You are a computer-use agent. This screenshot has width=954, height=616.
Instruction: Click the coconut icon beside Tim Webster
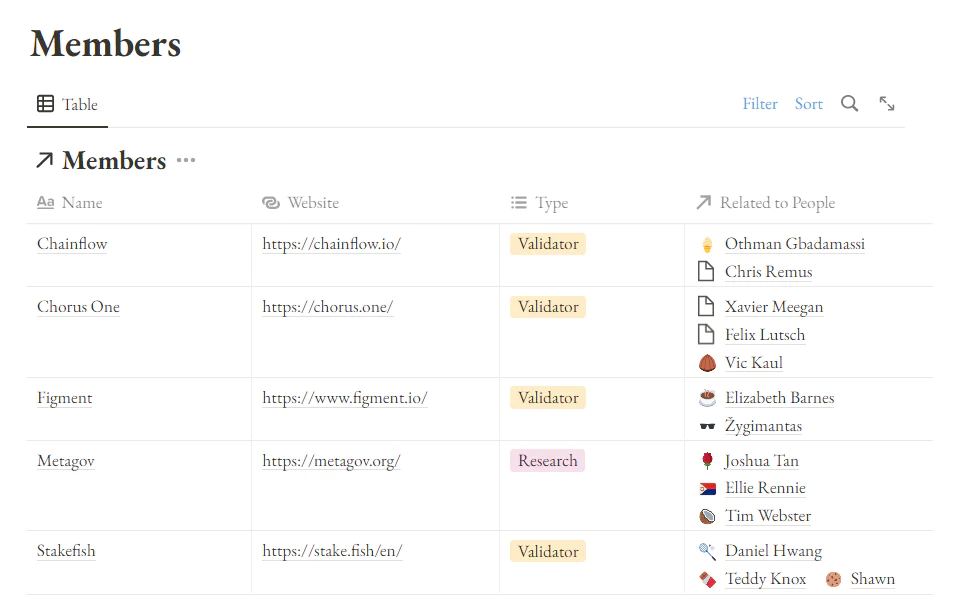point(707,517)
